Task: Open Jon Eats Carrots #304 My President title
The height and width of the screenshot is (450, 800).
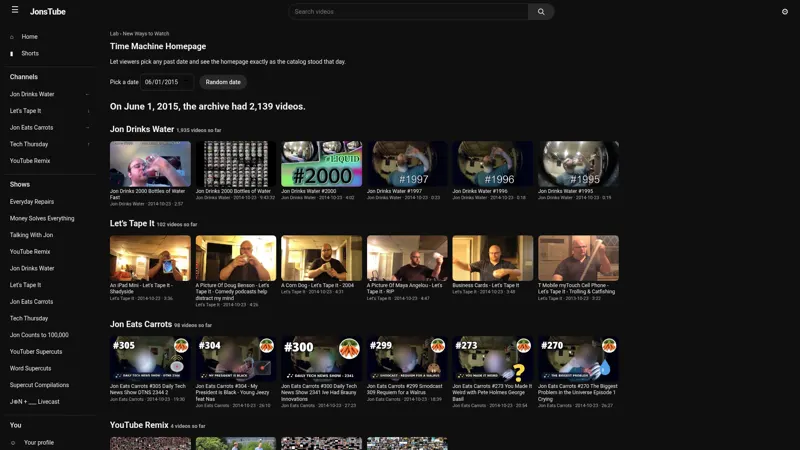Action: click(233, 393)
